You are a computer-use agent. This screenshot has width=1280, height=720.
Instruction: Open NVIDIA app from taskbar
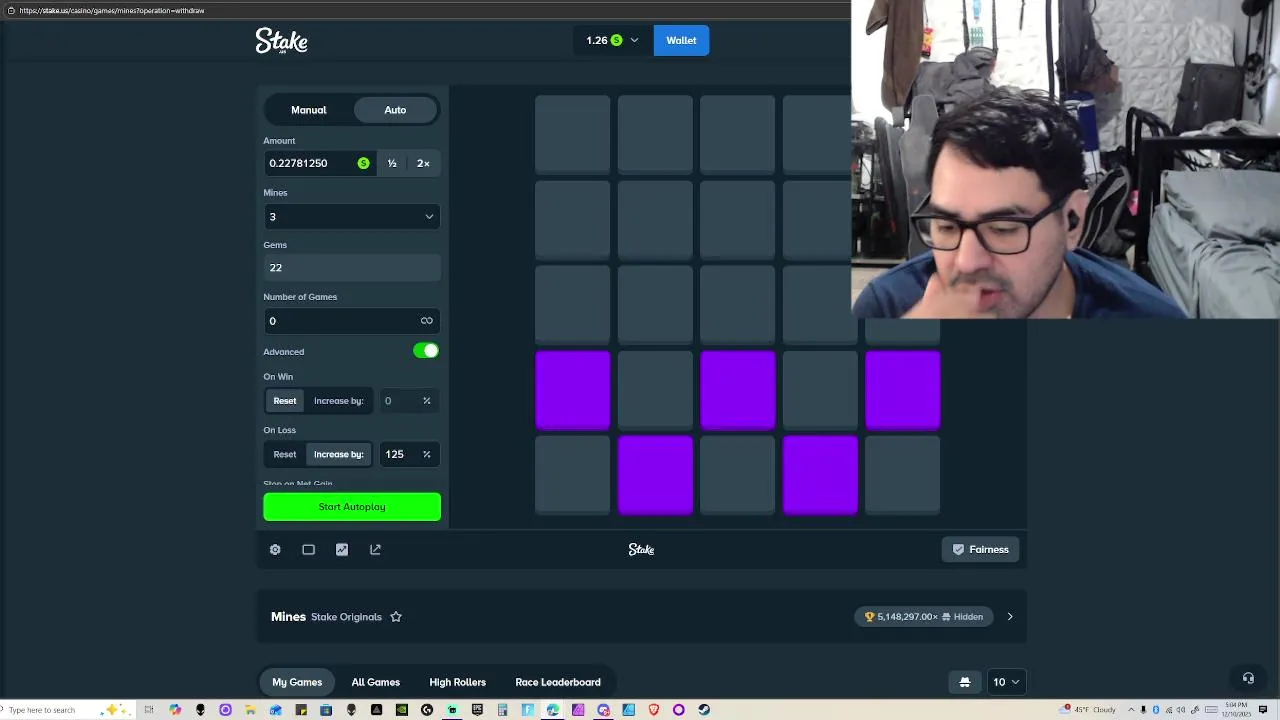tap(402, 710)
